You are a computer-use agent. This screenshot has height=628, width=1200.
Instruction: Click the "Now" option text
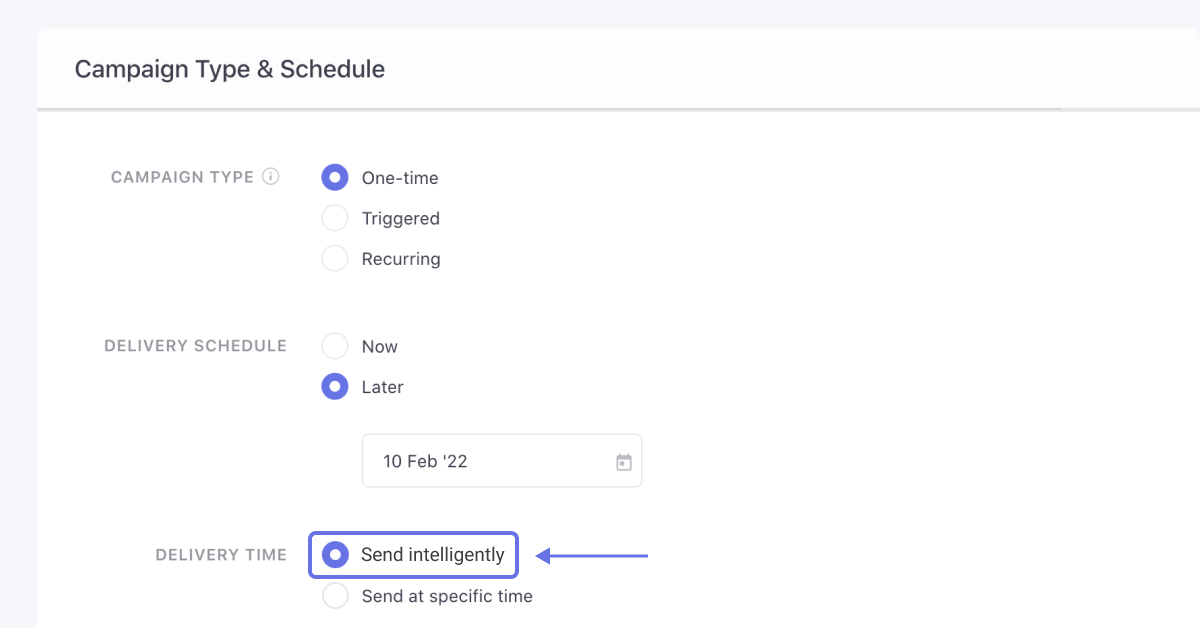click(x=380, y=346)
